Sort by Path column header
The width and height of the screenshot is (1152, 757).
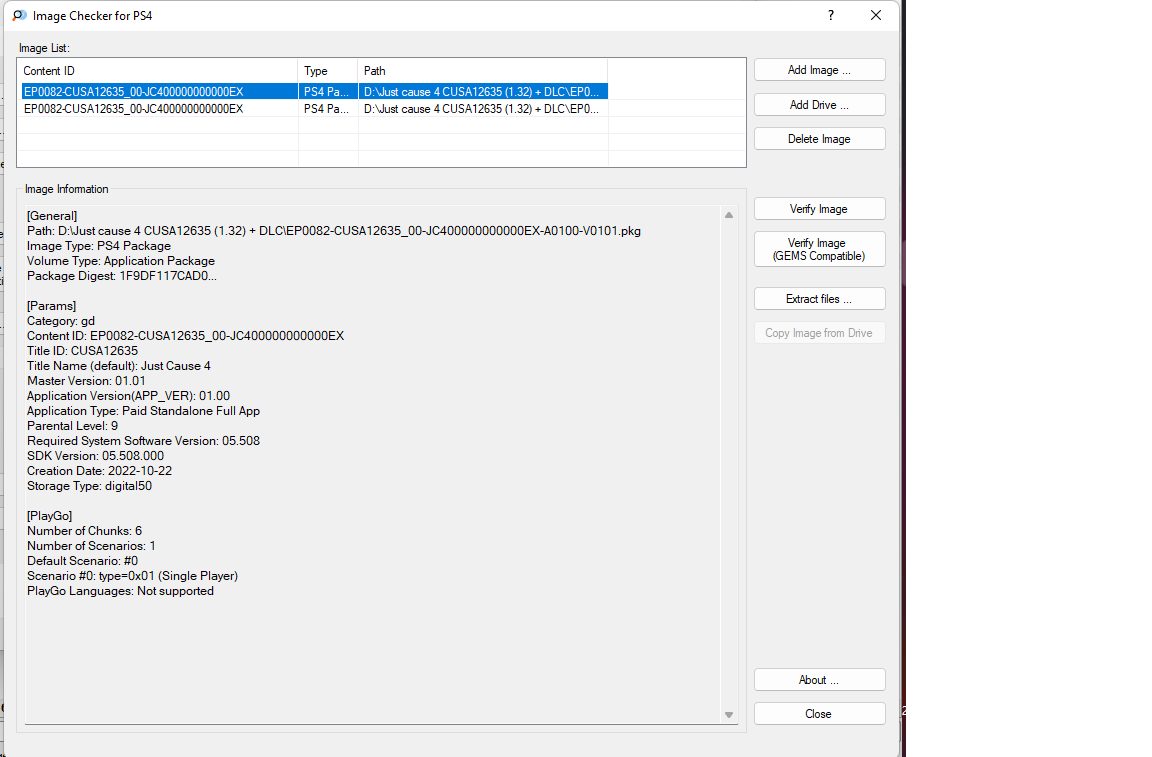483,71
